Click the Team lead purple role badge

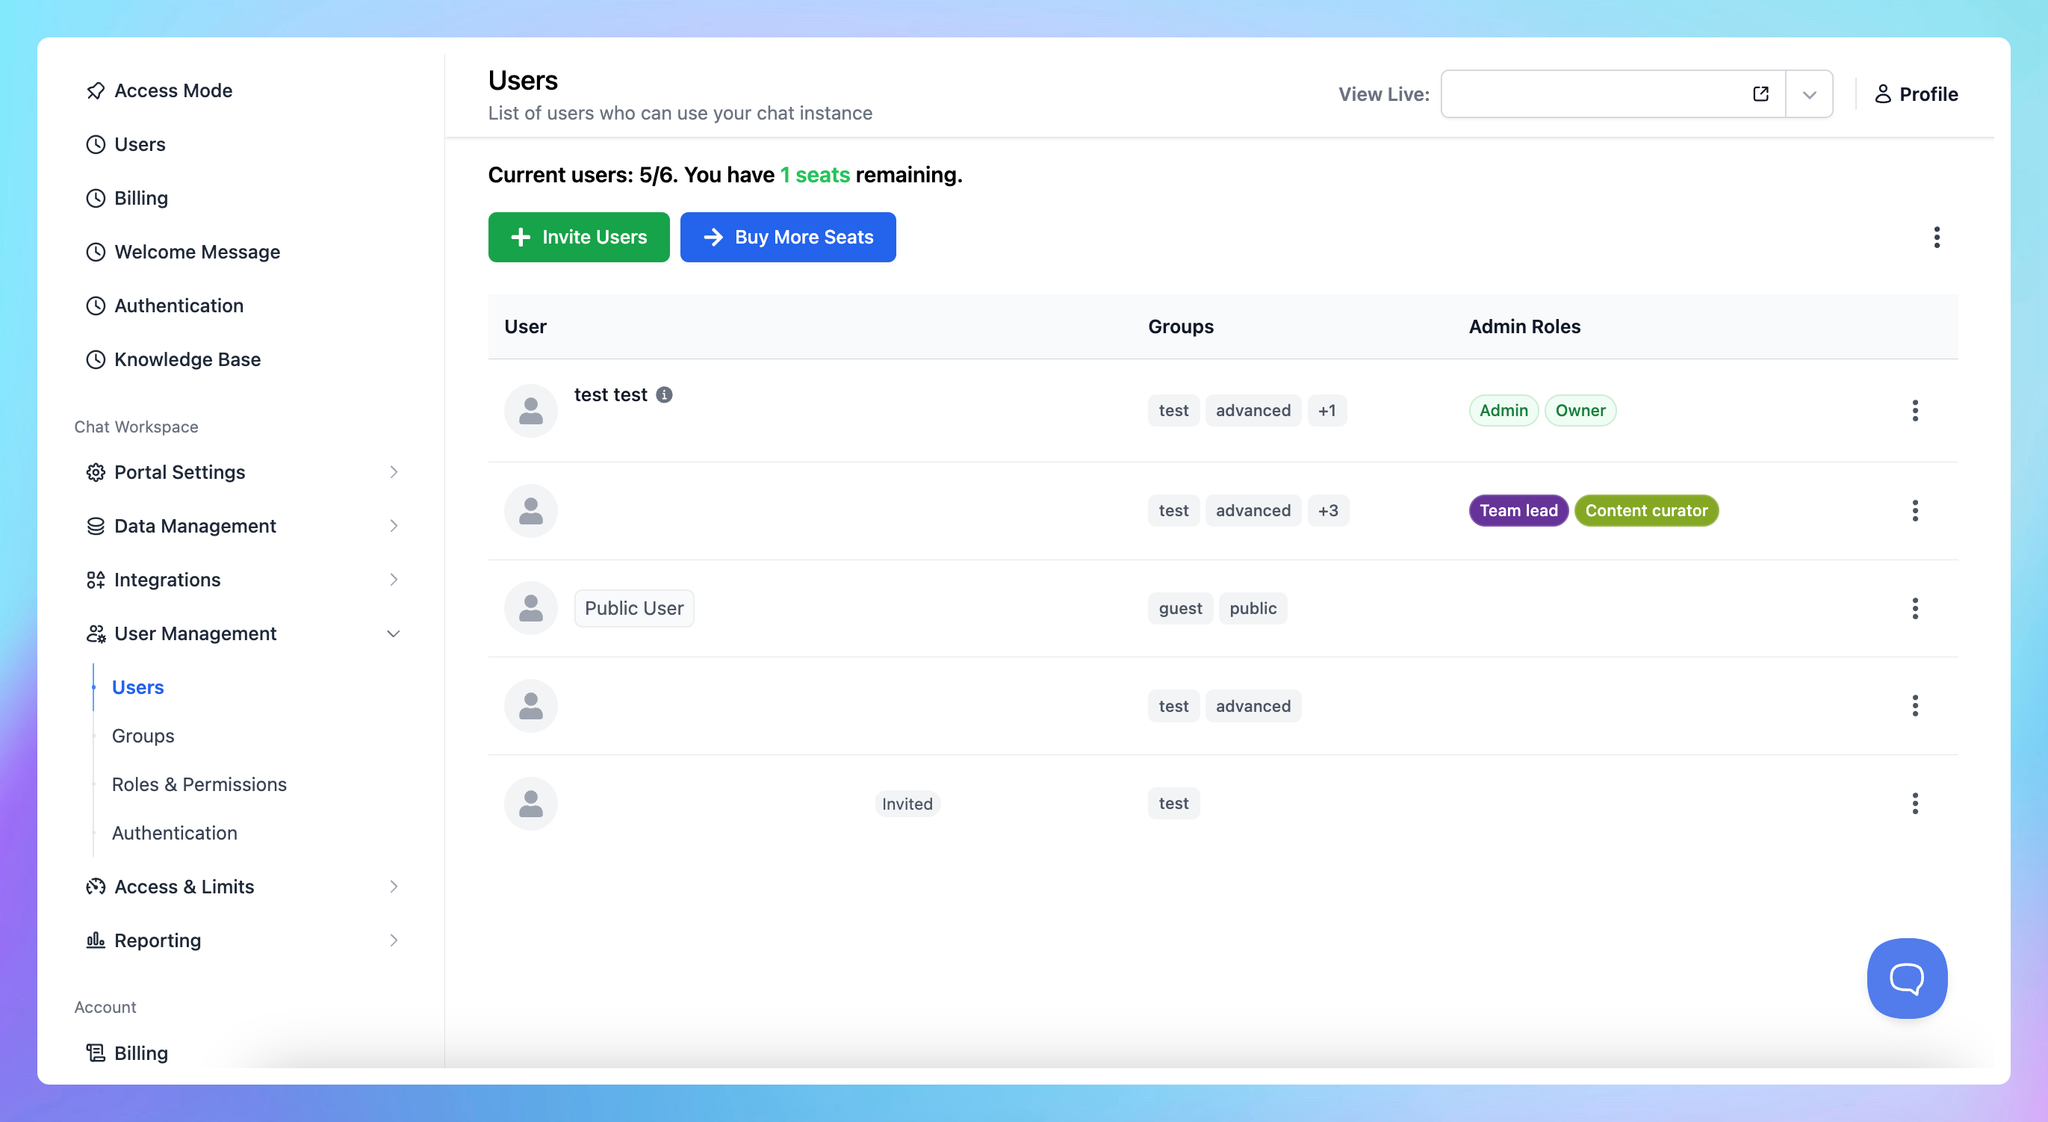[x=1518, y=510]
